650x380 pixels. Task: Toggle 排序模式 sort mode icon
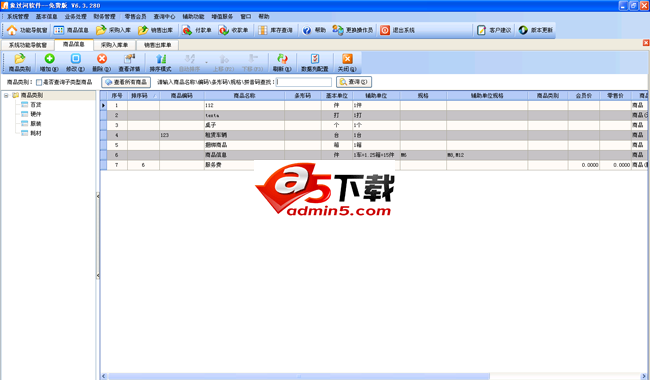[x=160, y=59]
